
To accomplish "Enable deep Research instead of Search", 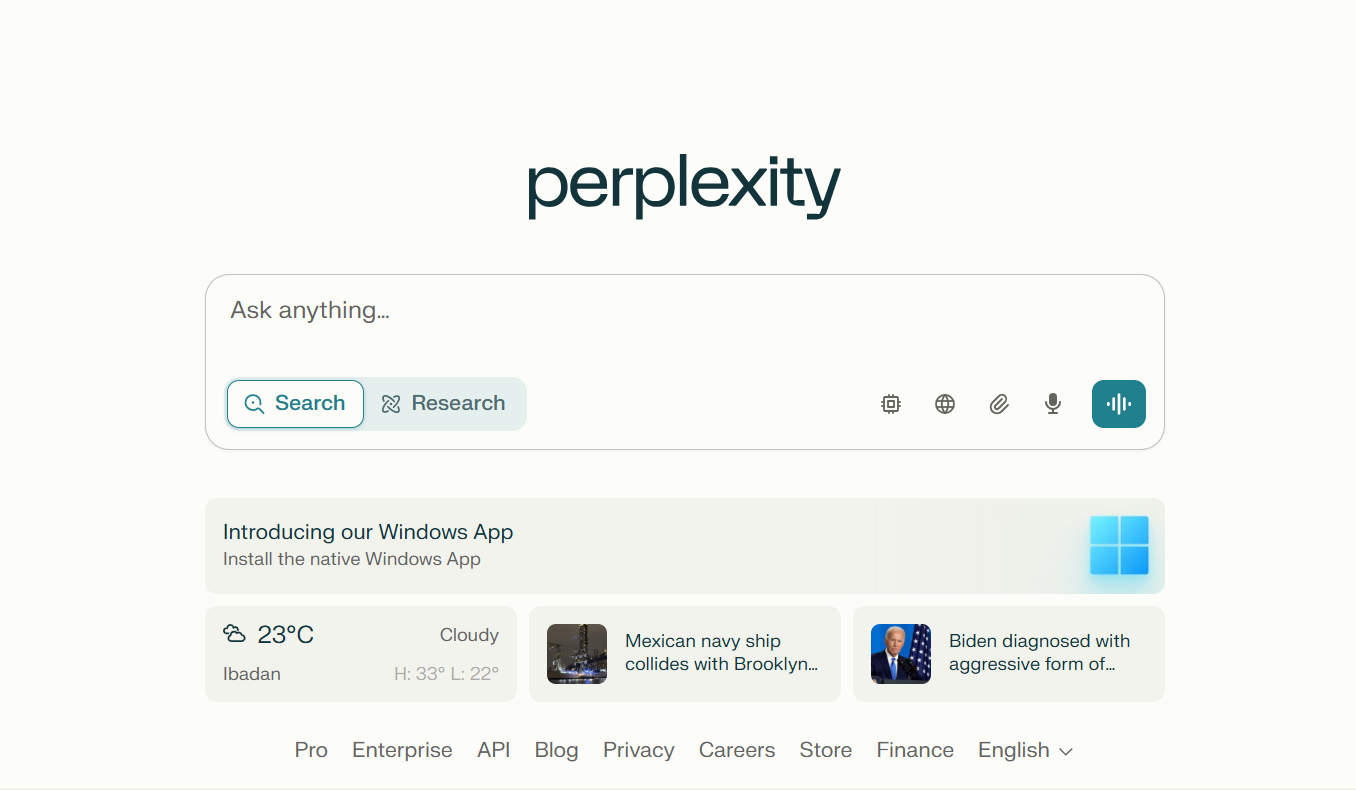I will pyautogui.click(x=446, y=403).
